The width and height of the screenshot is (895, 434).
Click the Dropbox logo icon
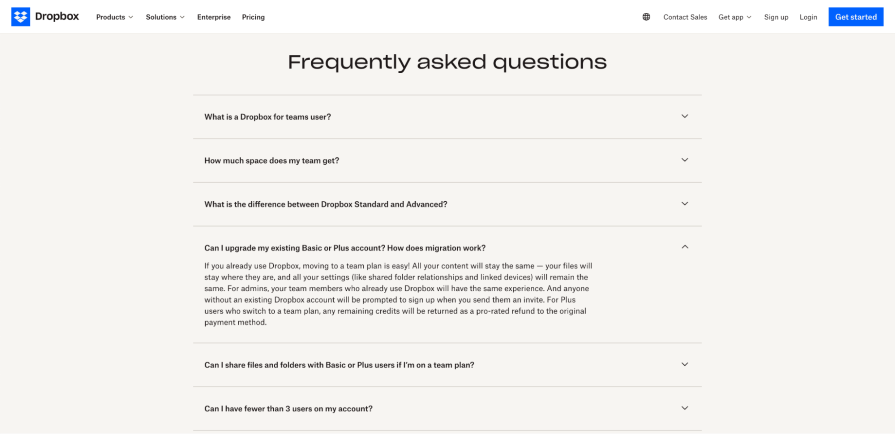(20, 17)
